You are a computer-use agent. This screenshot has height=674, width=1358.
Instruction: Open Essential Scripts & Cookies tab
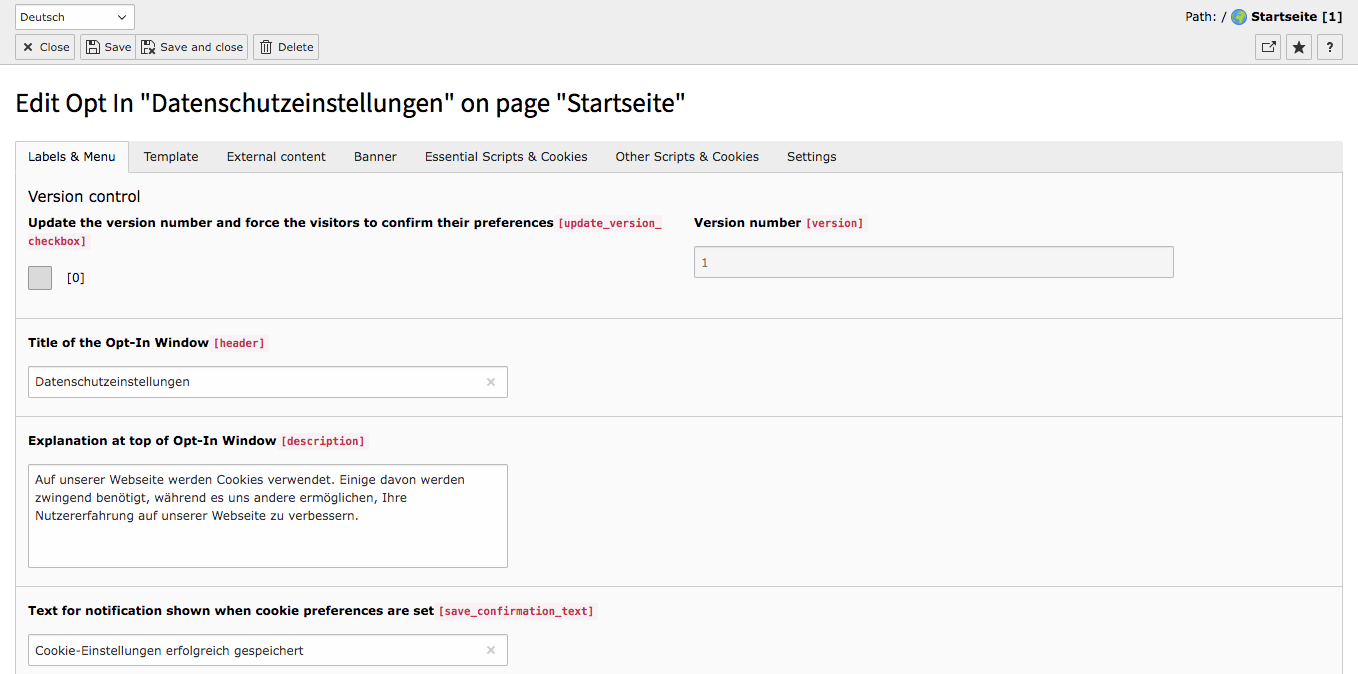point(506,157)
